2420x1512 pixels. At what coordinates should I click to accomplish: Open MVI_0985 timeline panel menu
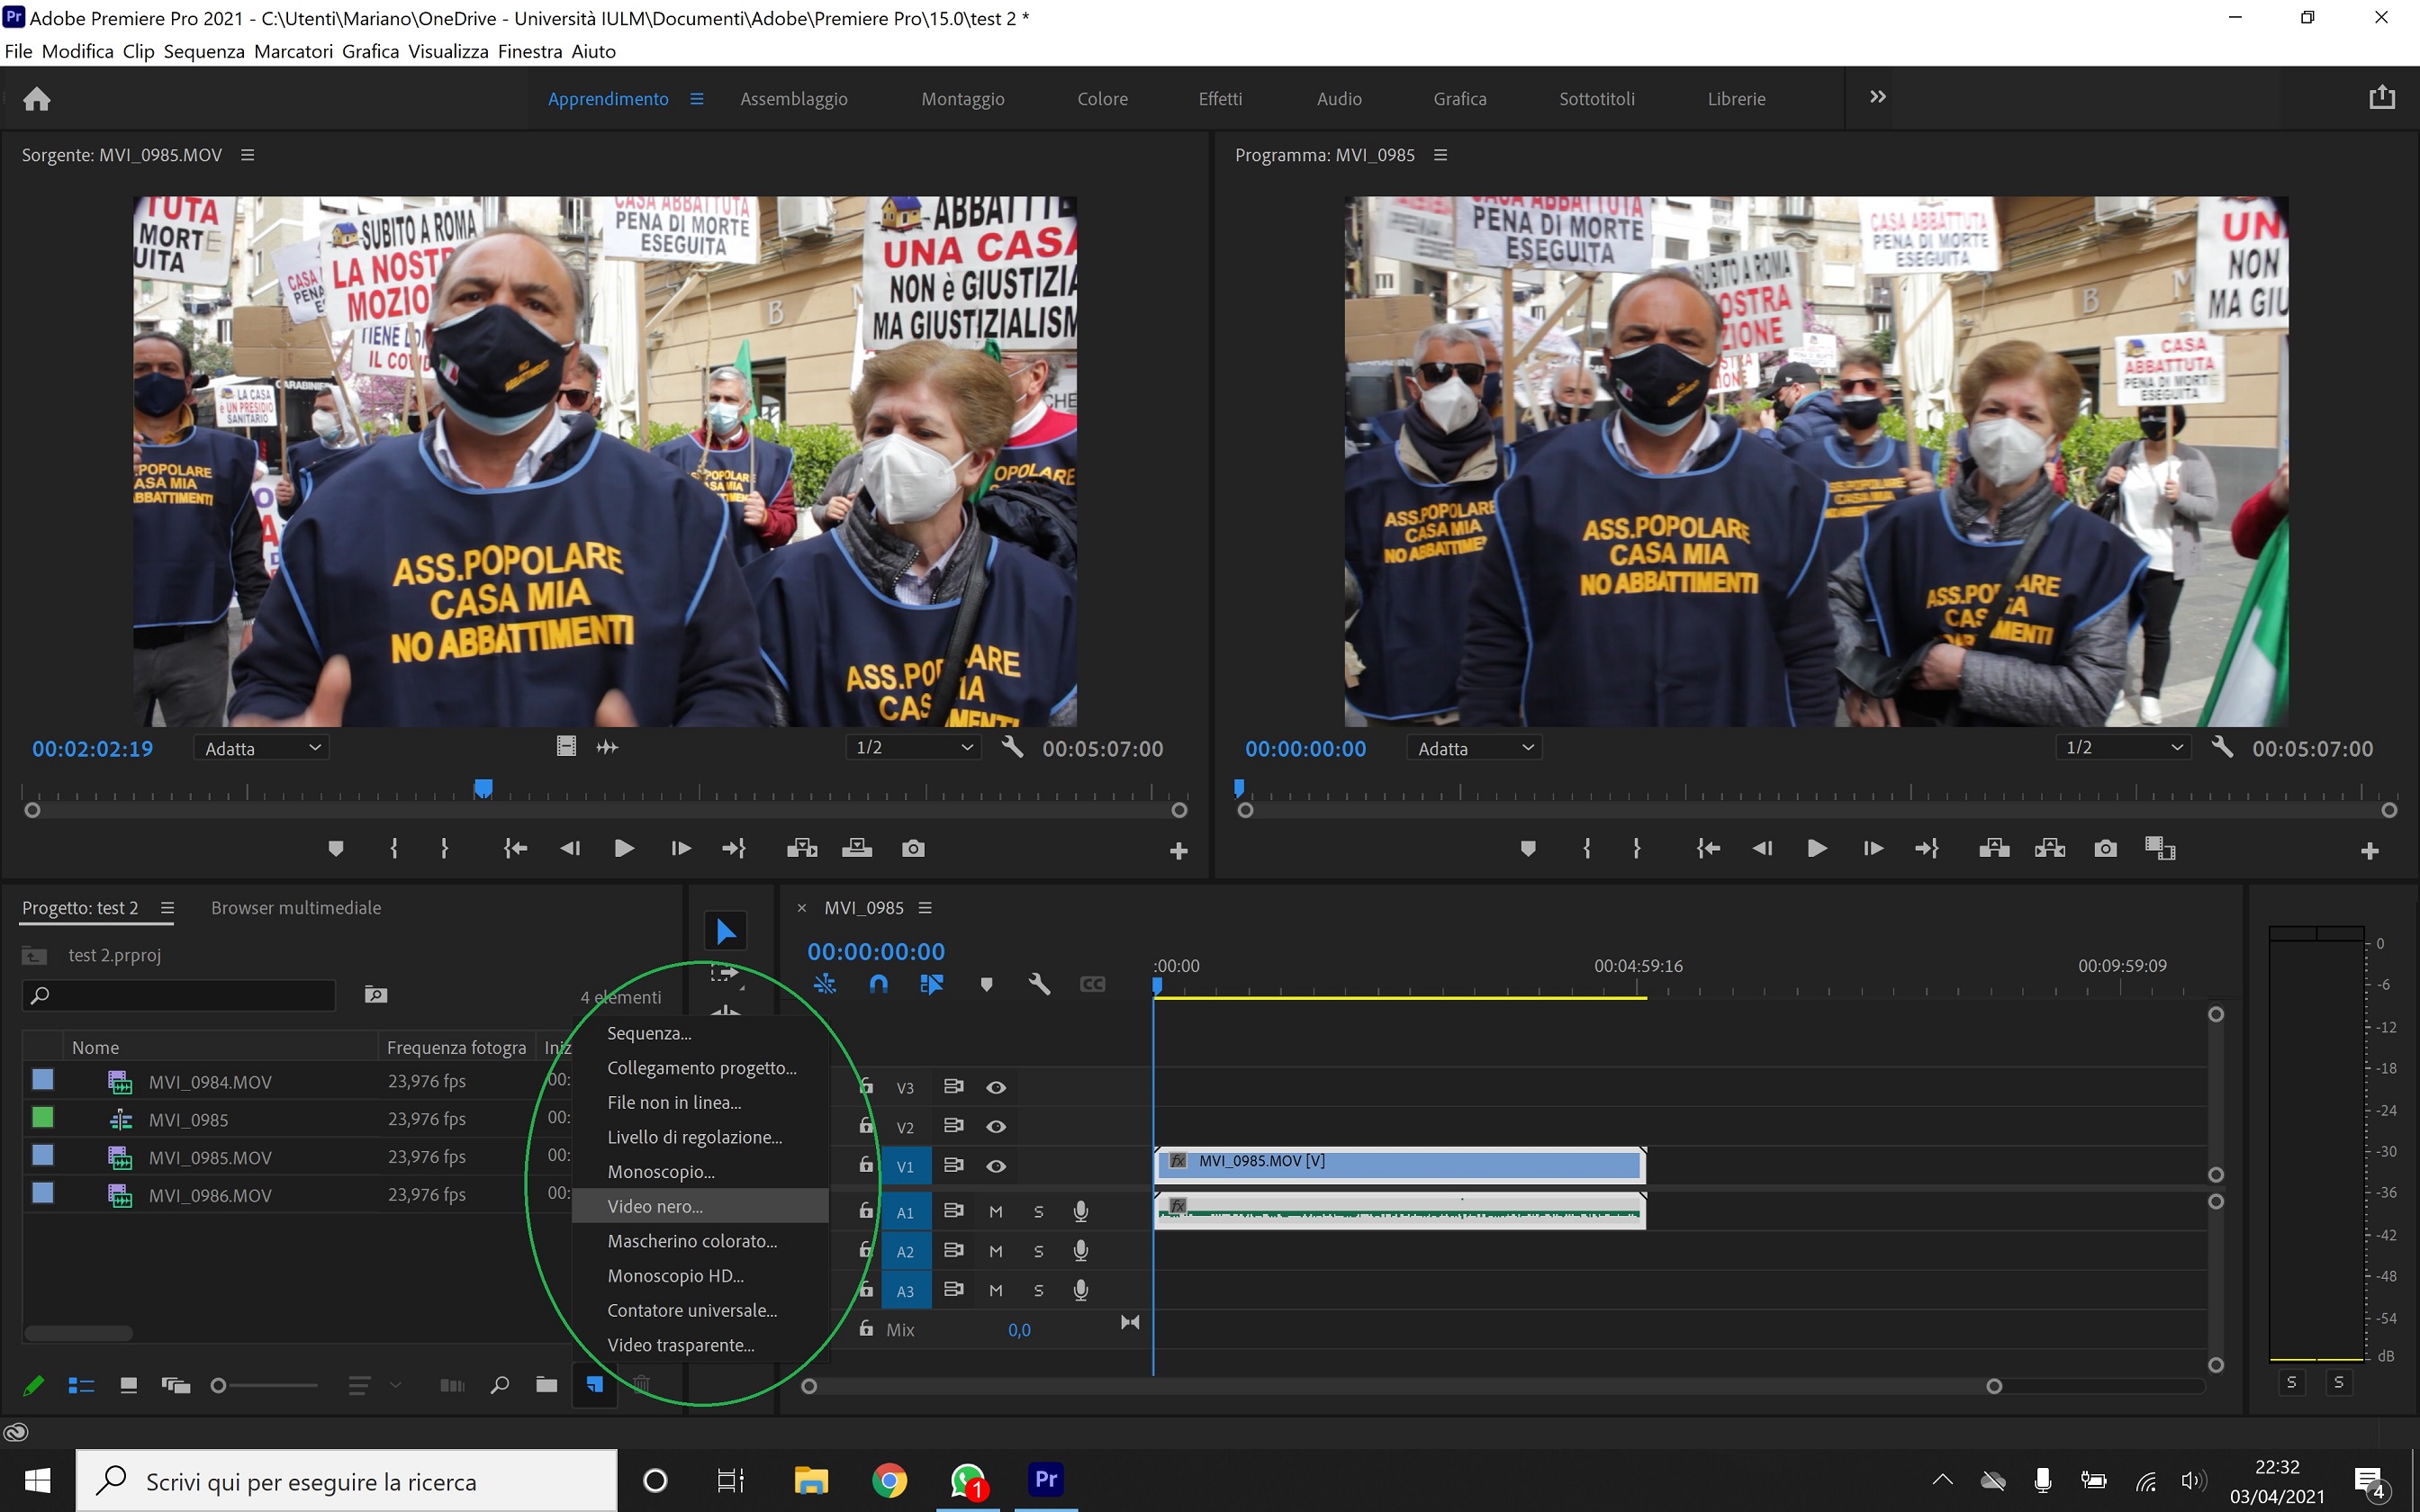(x=925, y=908)
